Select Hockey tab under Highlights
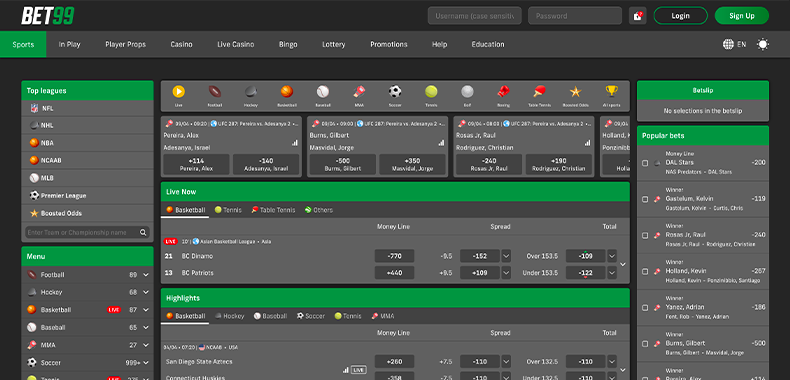Screen dimensions: 790x380 (229, 316)
